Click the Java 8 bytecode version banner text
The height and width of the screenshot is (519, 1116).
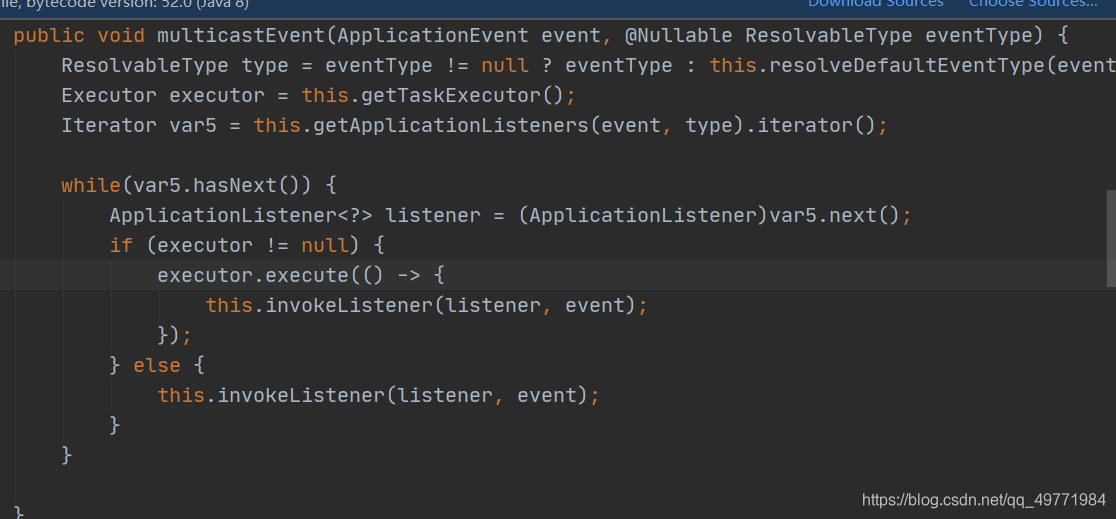click(x=125, y=4)
